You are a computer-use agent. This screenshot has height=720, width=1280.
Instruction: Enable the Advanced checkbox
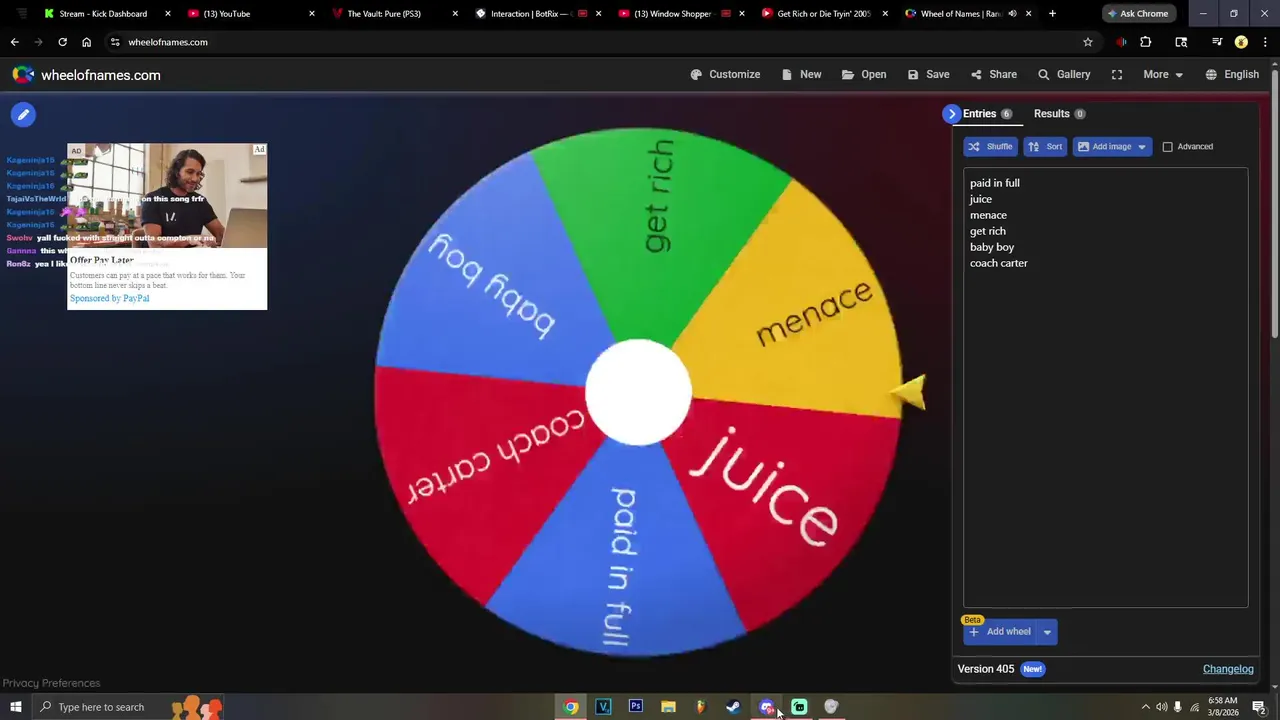(x=1167, y=147)
